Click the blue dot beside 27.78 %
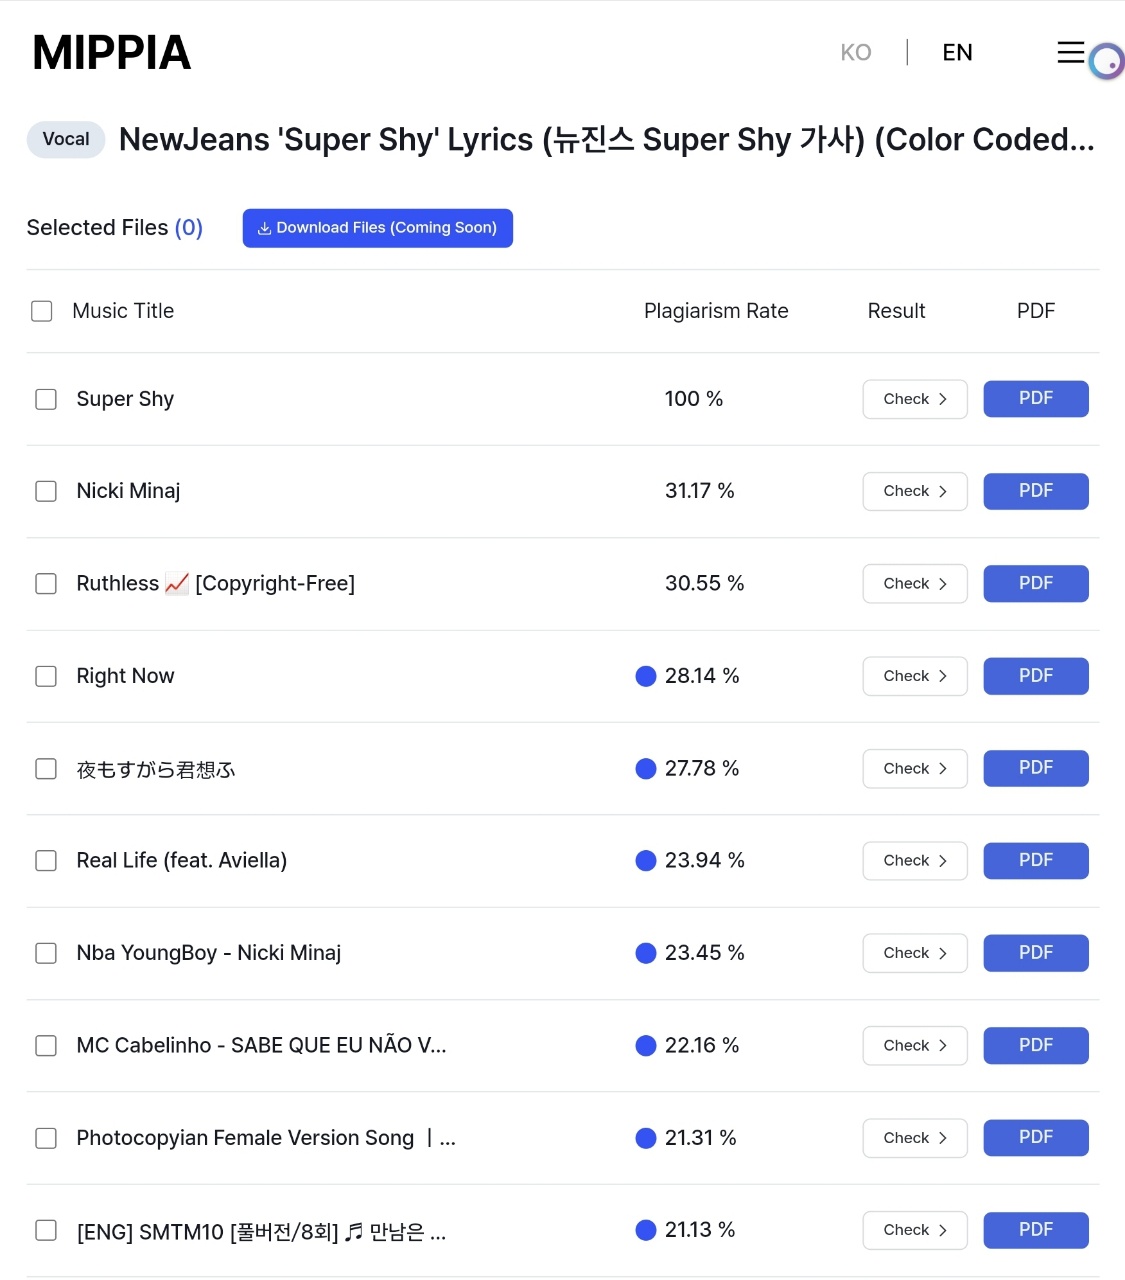1125x1280 pixels. (x=646, y=769)
